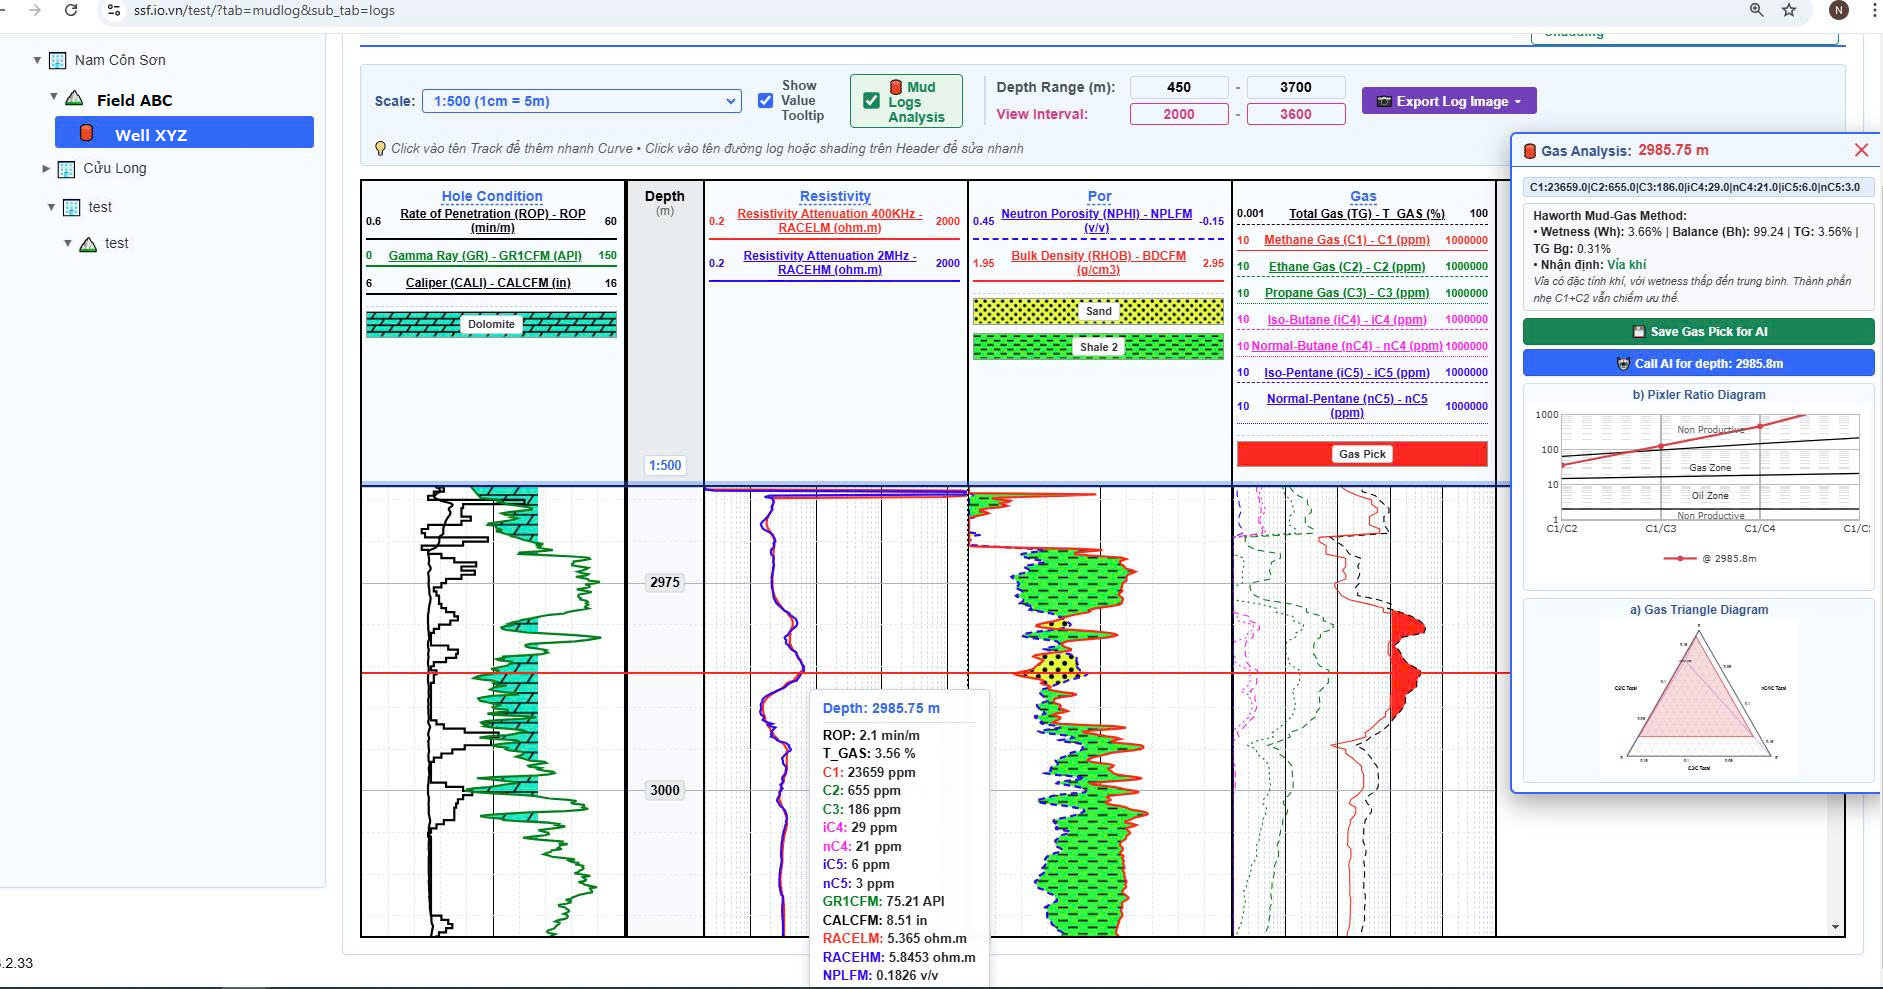Click the Resistivity track title
Viewport: 1883px width, 989px height.
coord(835,196)
